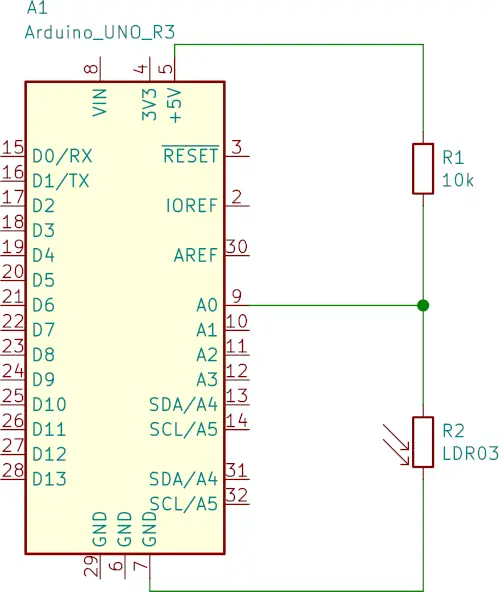Click the VIN pin label
Viewport: 500px width, 592px height.
[100, 102]
